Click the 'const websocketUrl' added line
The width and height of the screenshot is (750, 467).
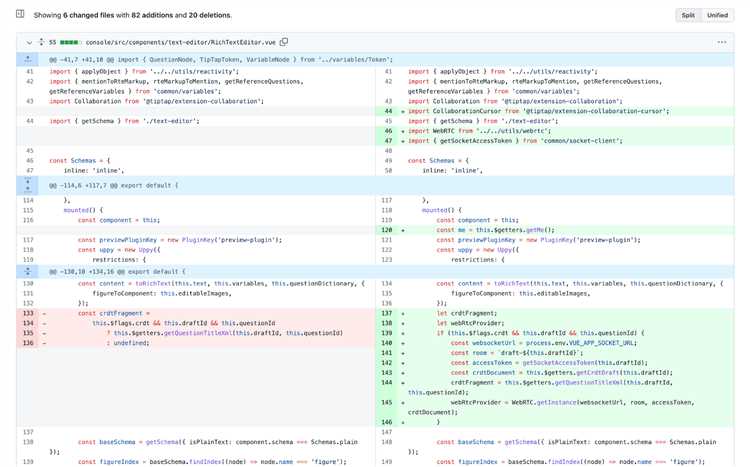click(x=544, y=343)
